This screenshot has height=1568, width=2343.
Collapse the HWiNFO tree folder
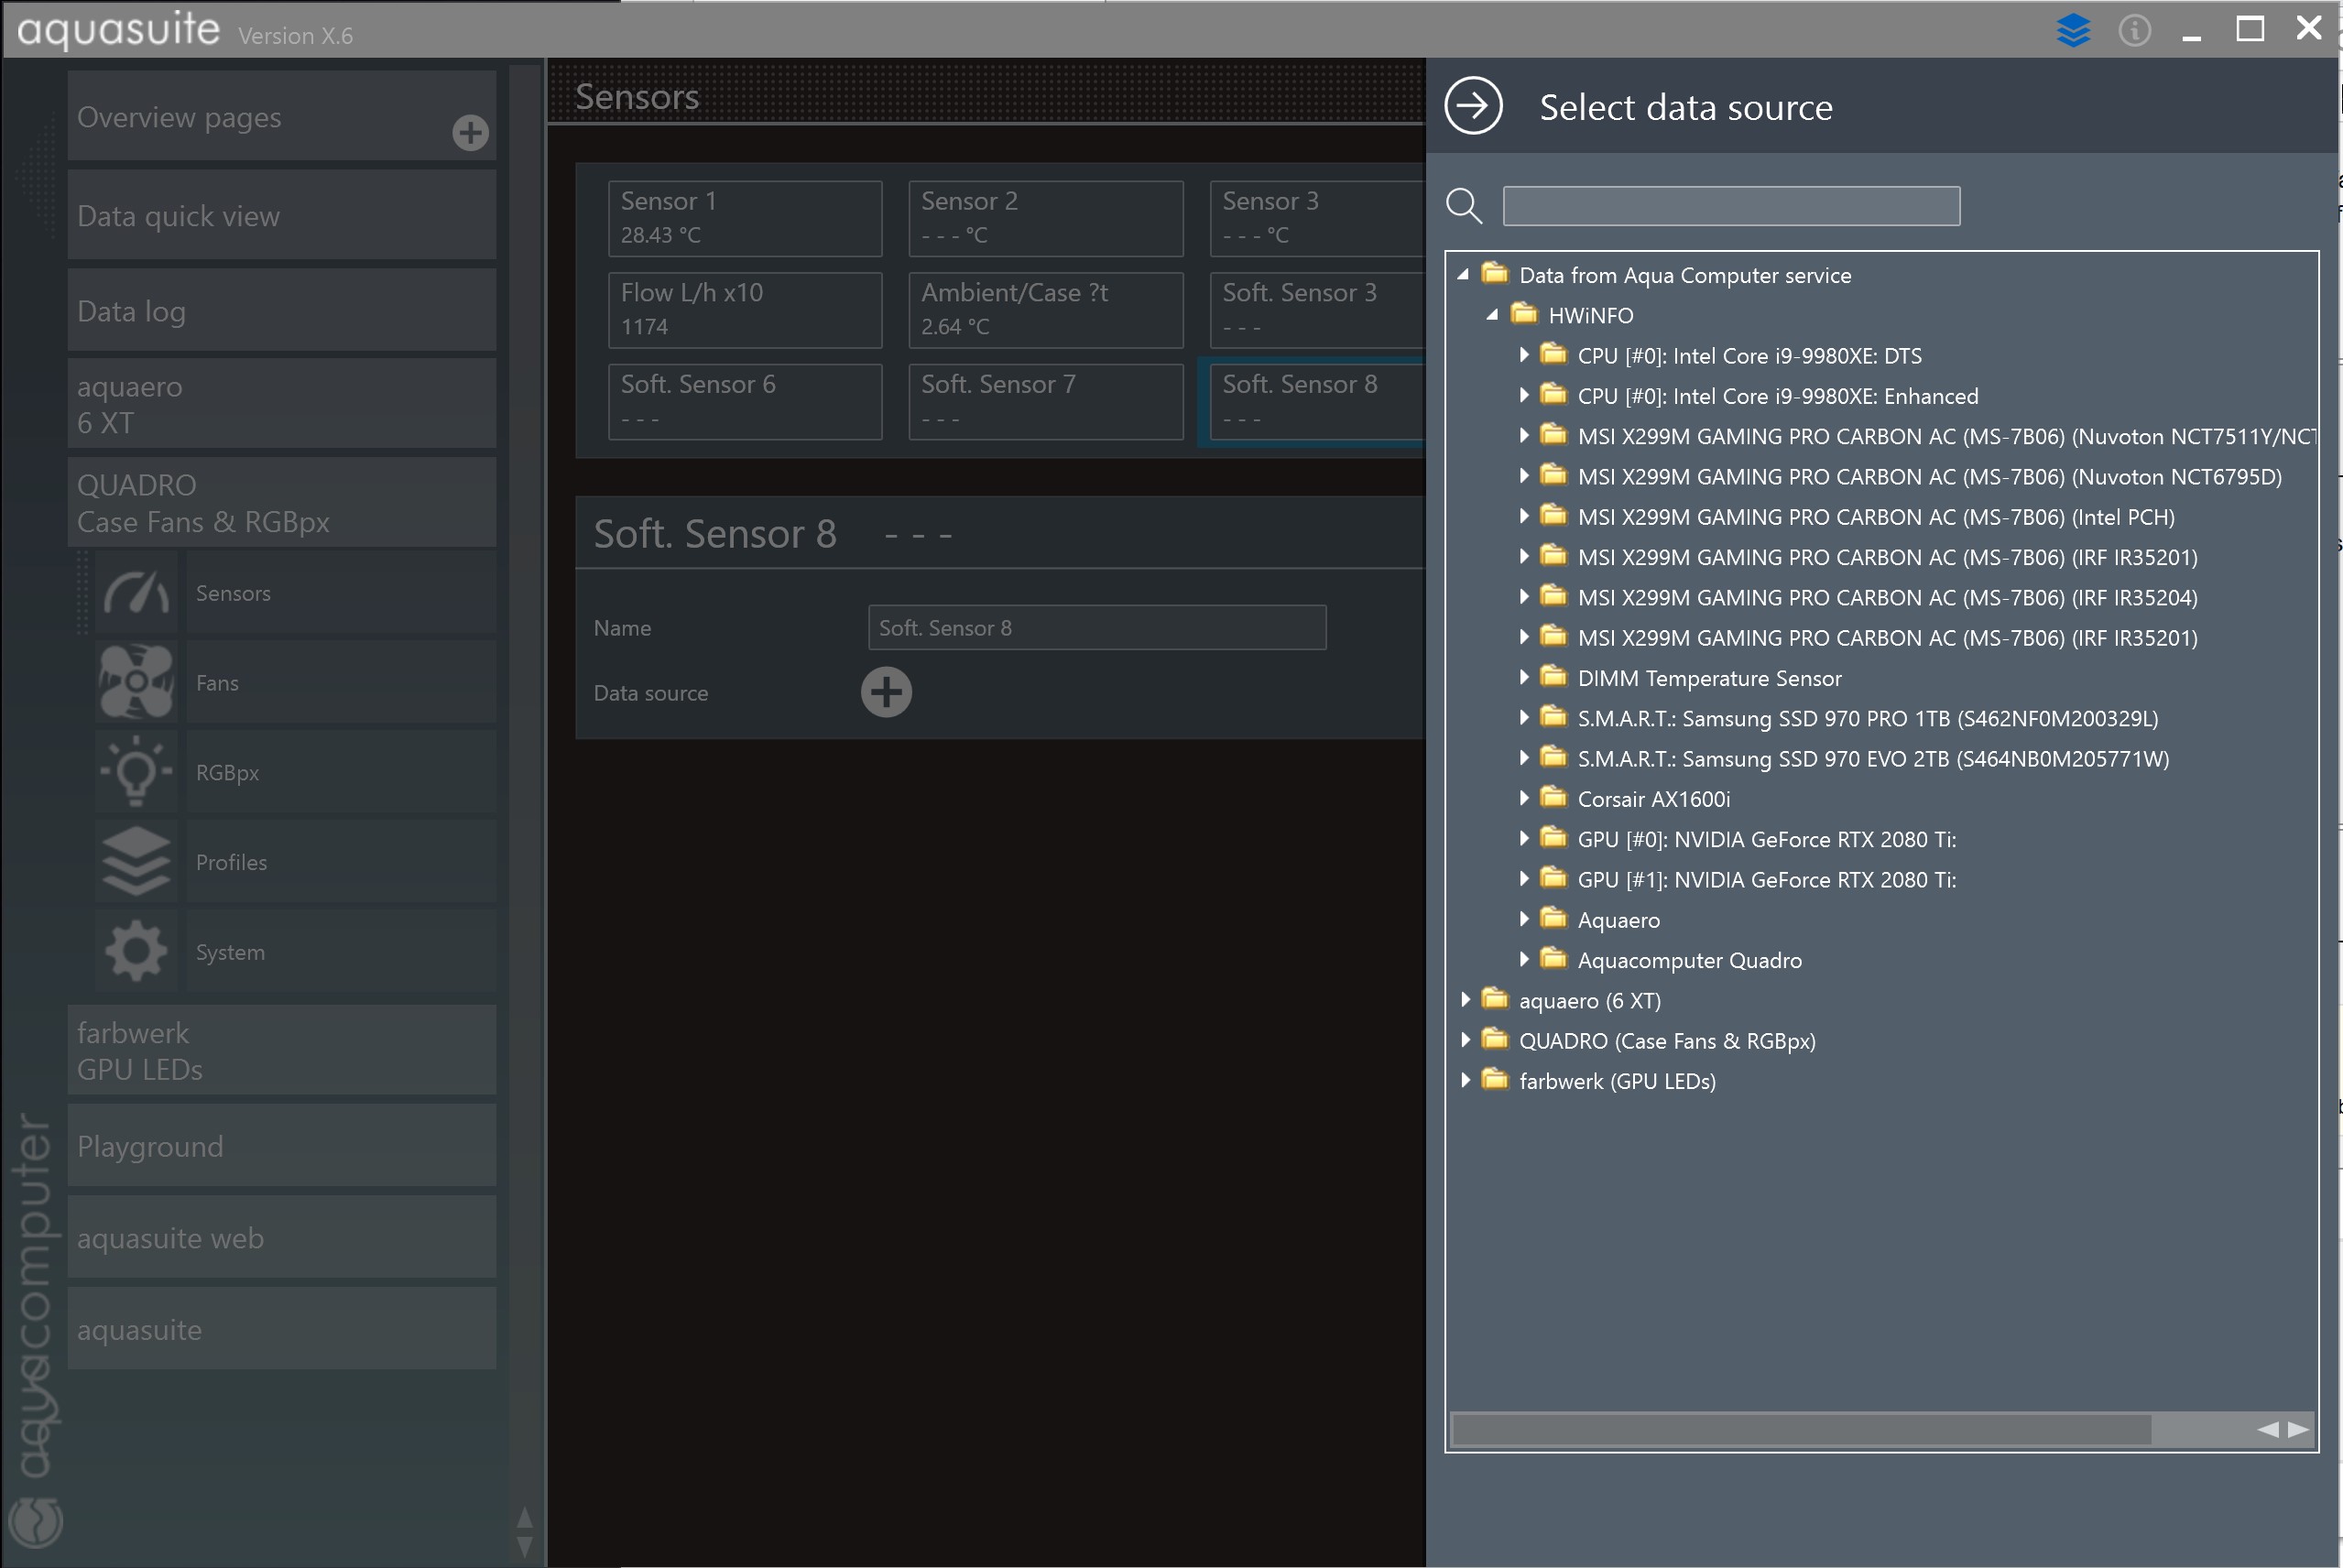click(1492, 315)
